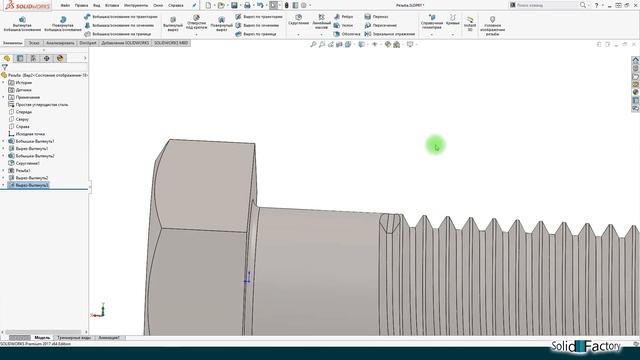The height and width of the screenshot is (360, 640).
Task: Select the Вырез-Вытянуть3 feature in tree
Action: (28, 185)
